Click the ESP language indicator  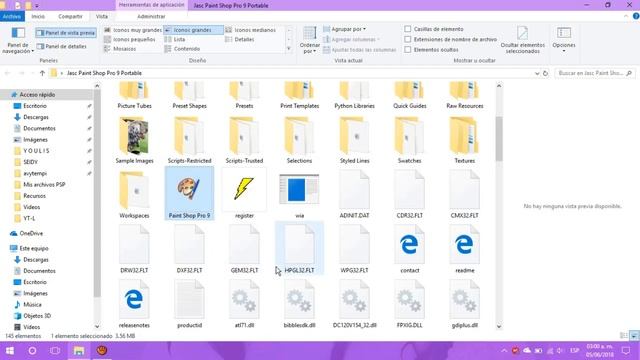pos(574,351)
